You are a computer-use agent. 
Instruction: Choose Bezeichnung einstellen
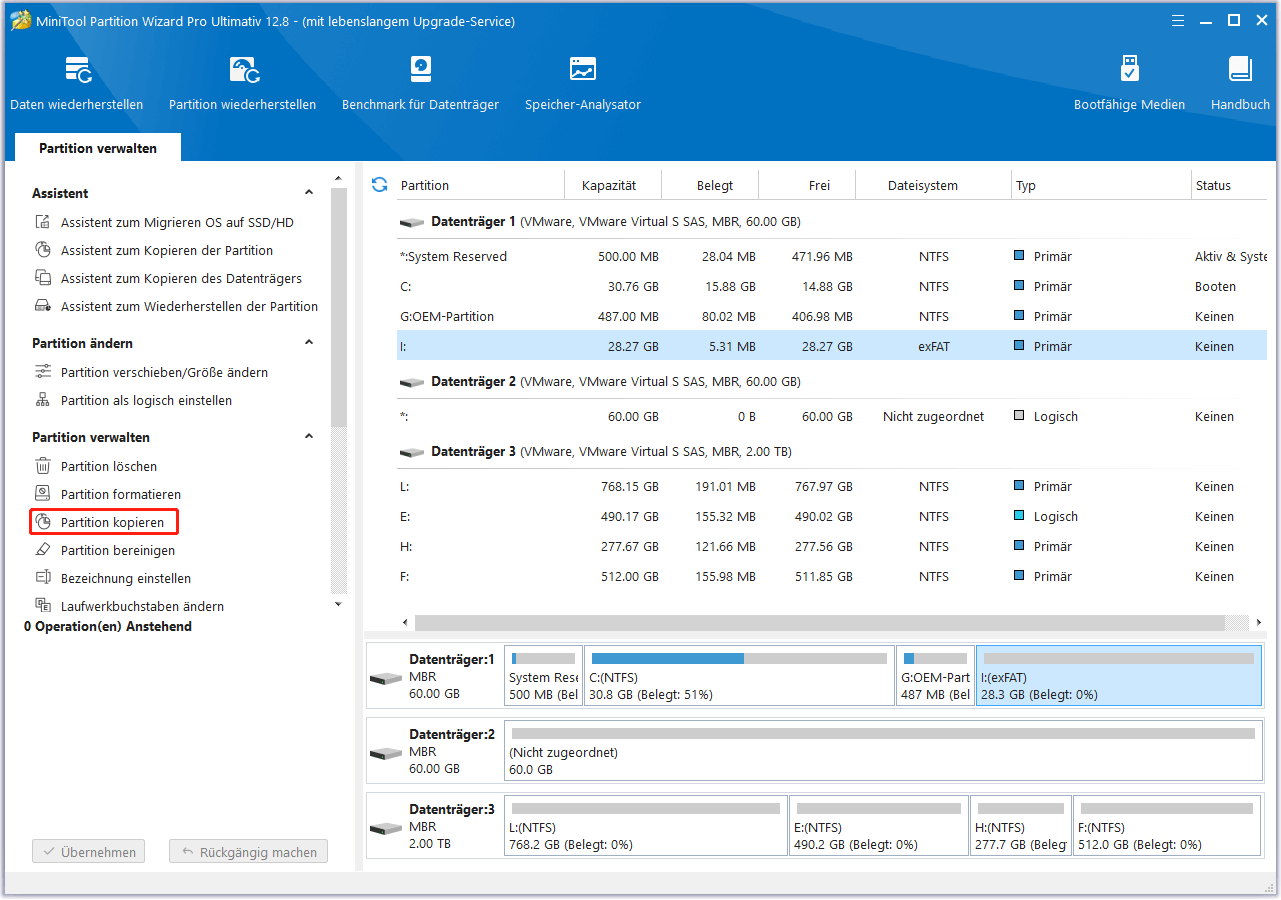pyautogui.click(x=113, y=579)
